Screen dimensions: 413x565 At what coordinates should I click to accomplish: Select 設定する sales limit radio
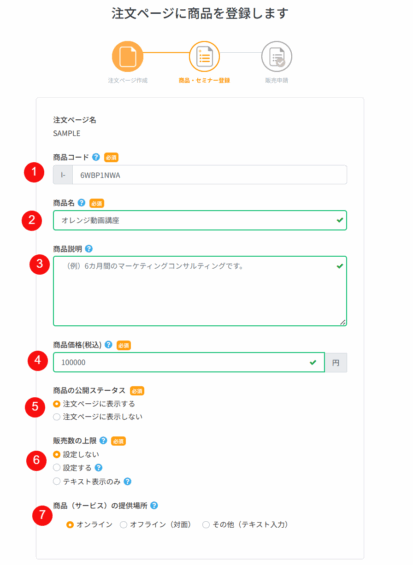point(57,468)
